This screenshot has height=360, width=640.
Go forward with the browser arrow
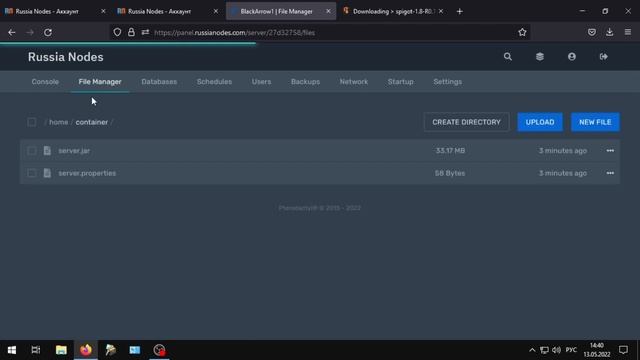(x=30, y=32)
